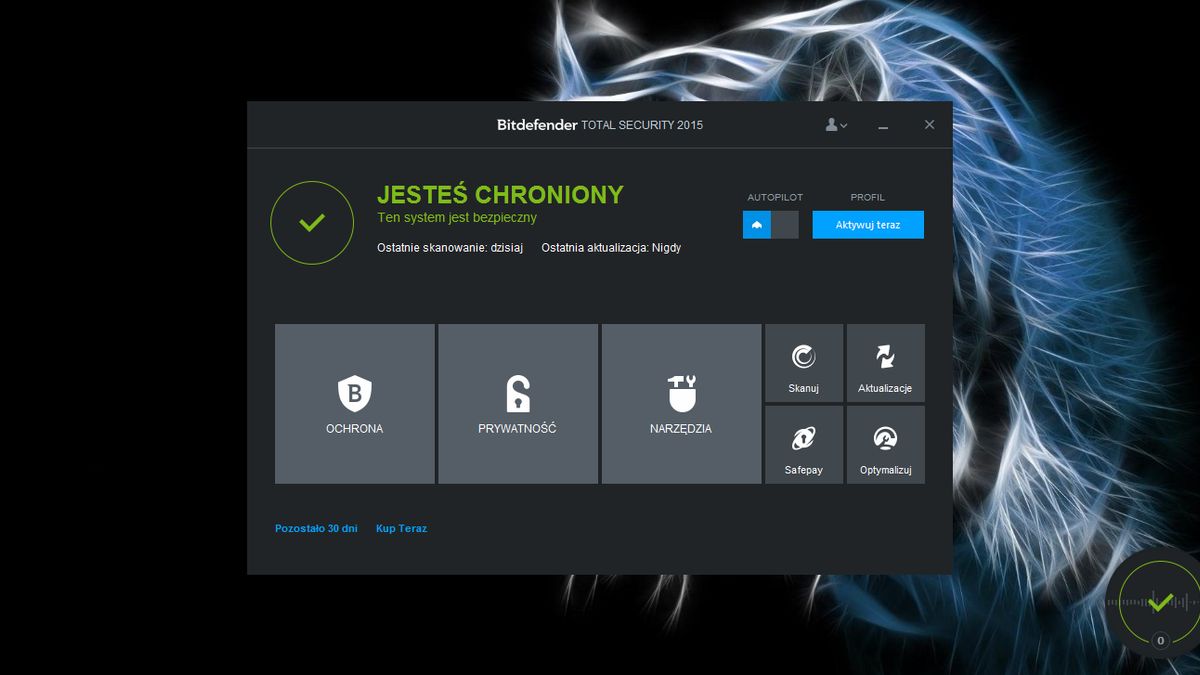The height and width of the screenshot is (675, 1200).
Task: Close the Bitdefender window
Action: [929, 125]
